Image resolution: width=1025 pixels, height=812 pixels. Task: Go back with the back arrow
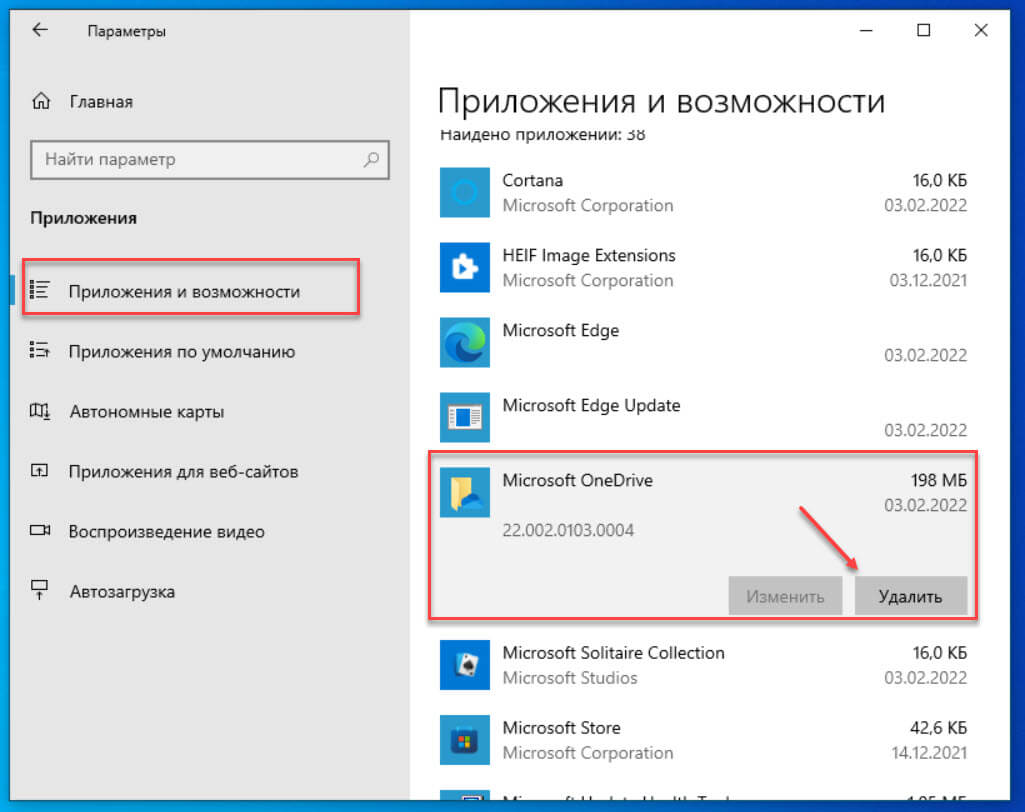pyautogui.click(x=40, y=30)
